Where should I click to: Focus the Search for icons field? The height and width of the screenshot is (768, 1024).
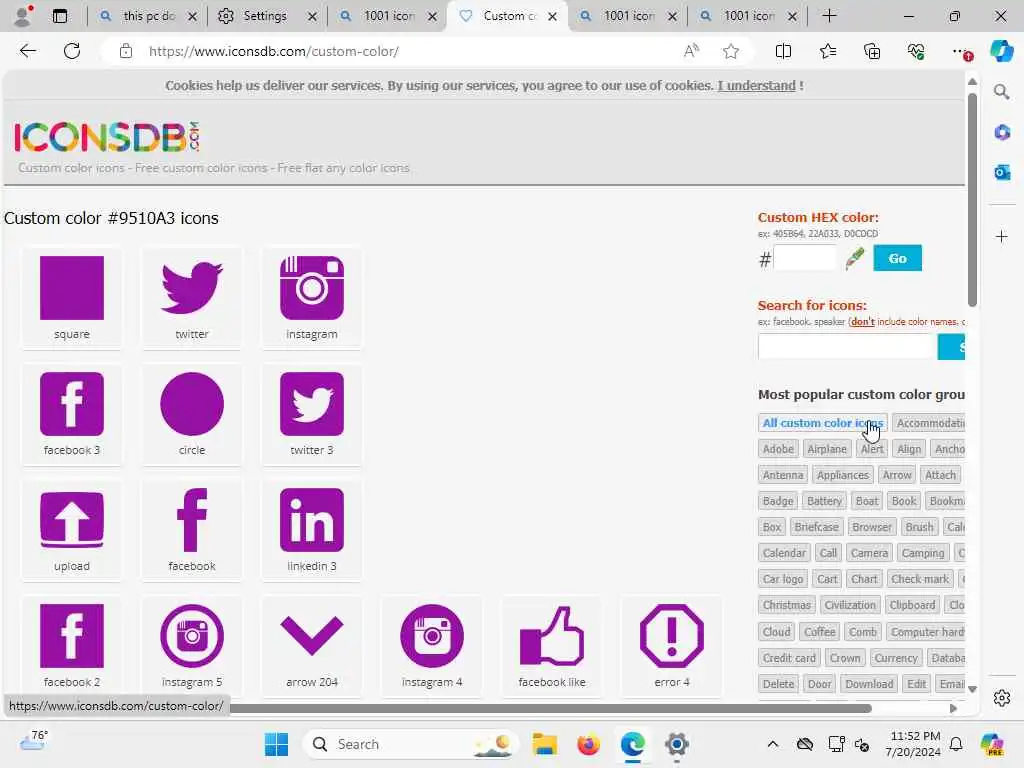coord(848,347)
